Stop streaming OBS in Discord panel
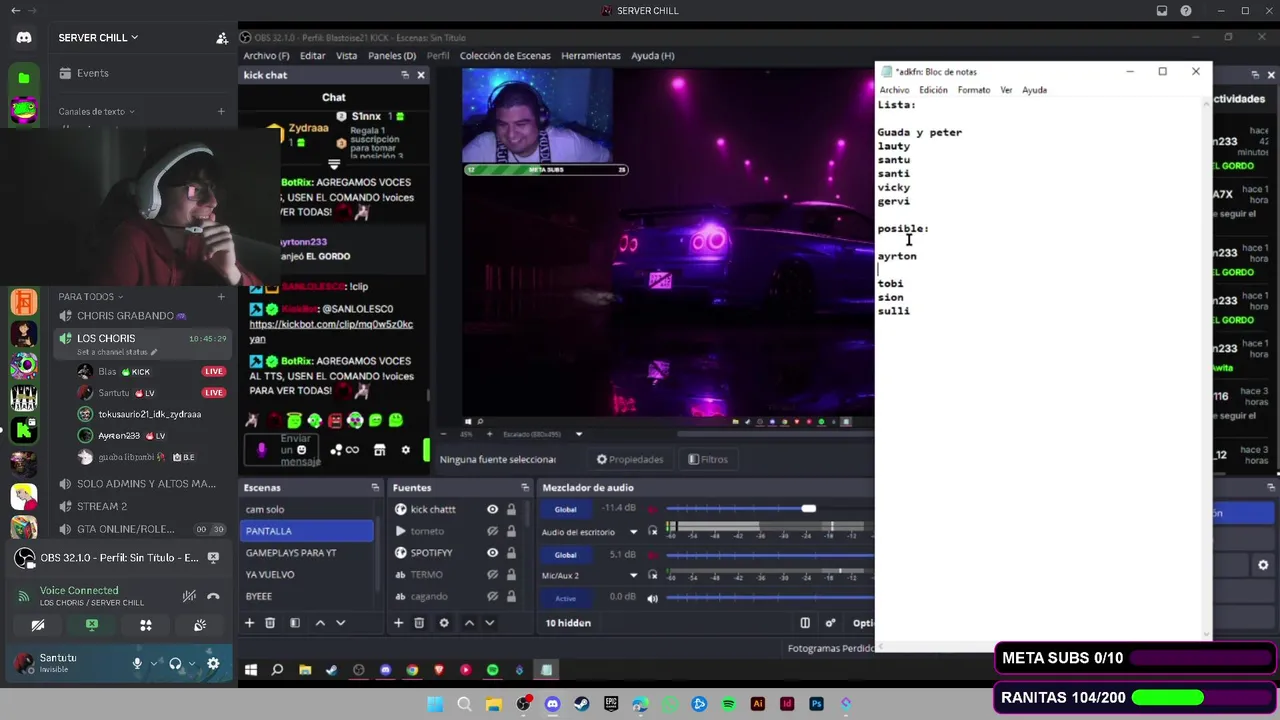The width and height of the screenshot is (1280, 720). pyautogui.click(x=213, y=558)
